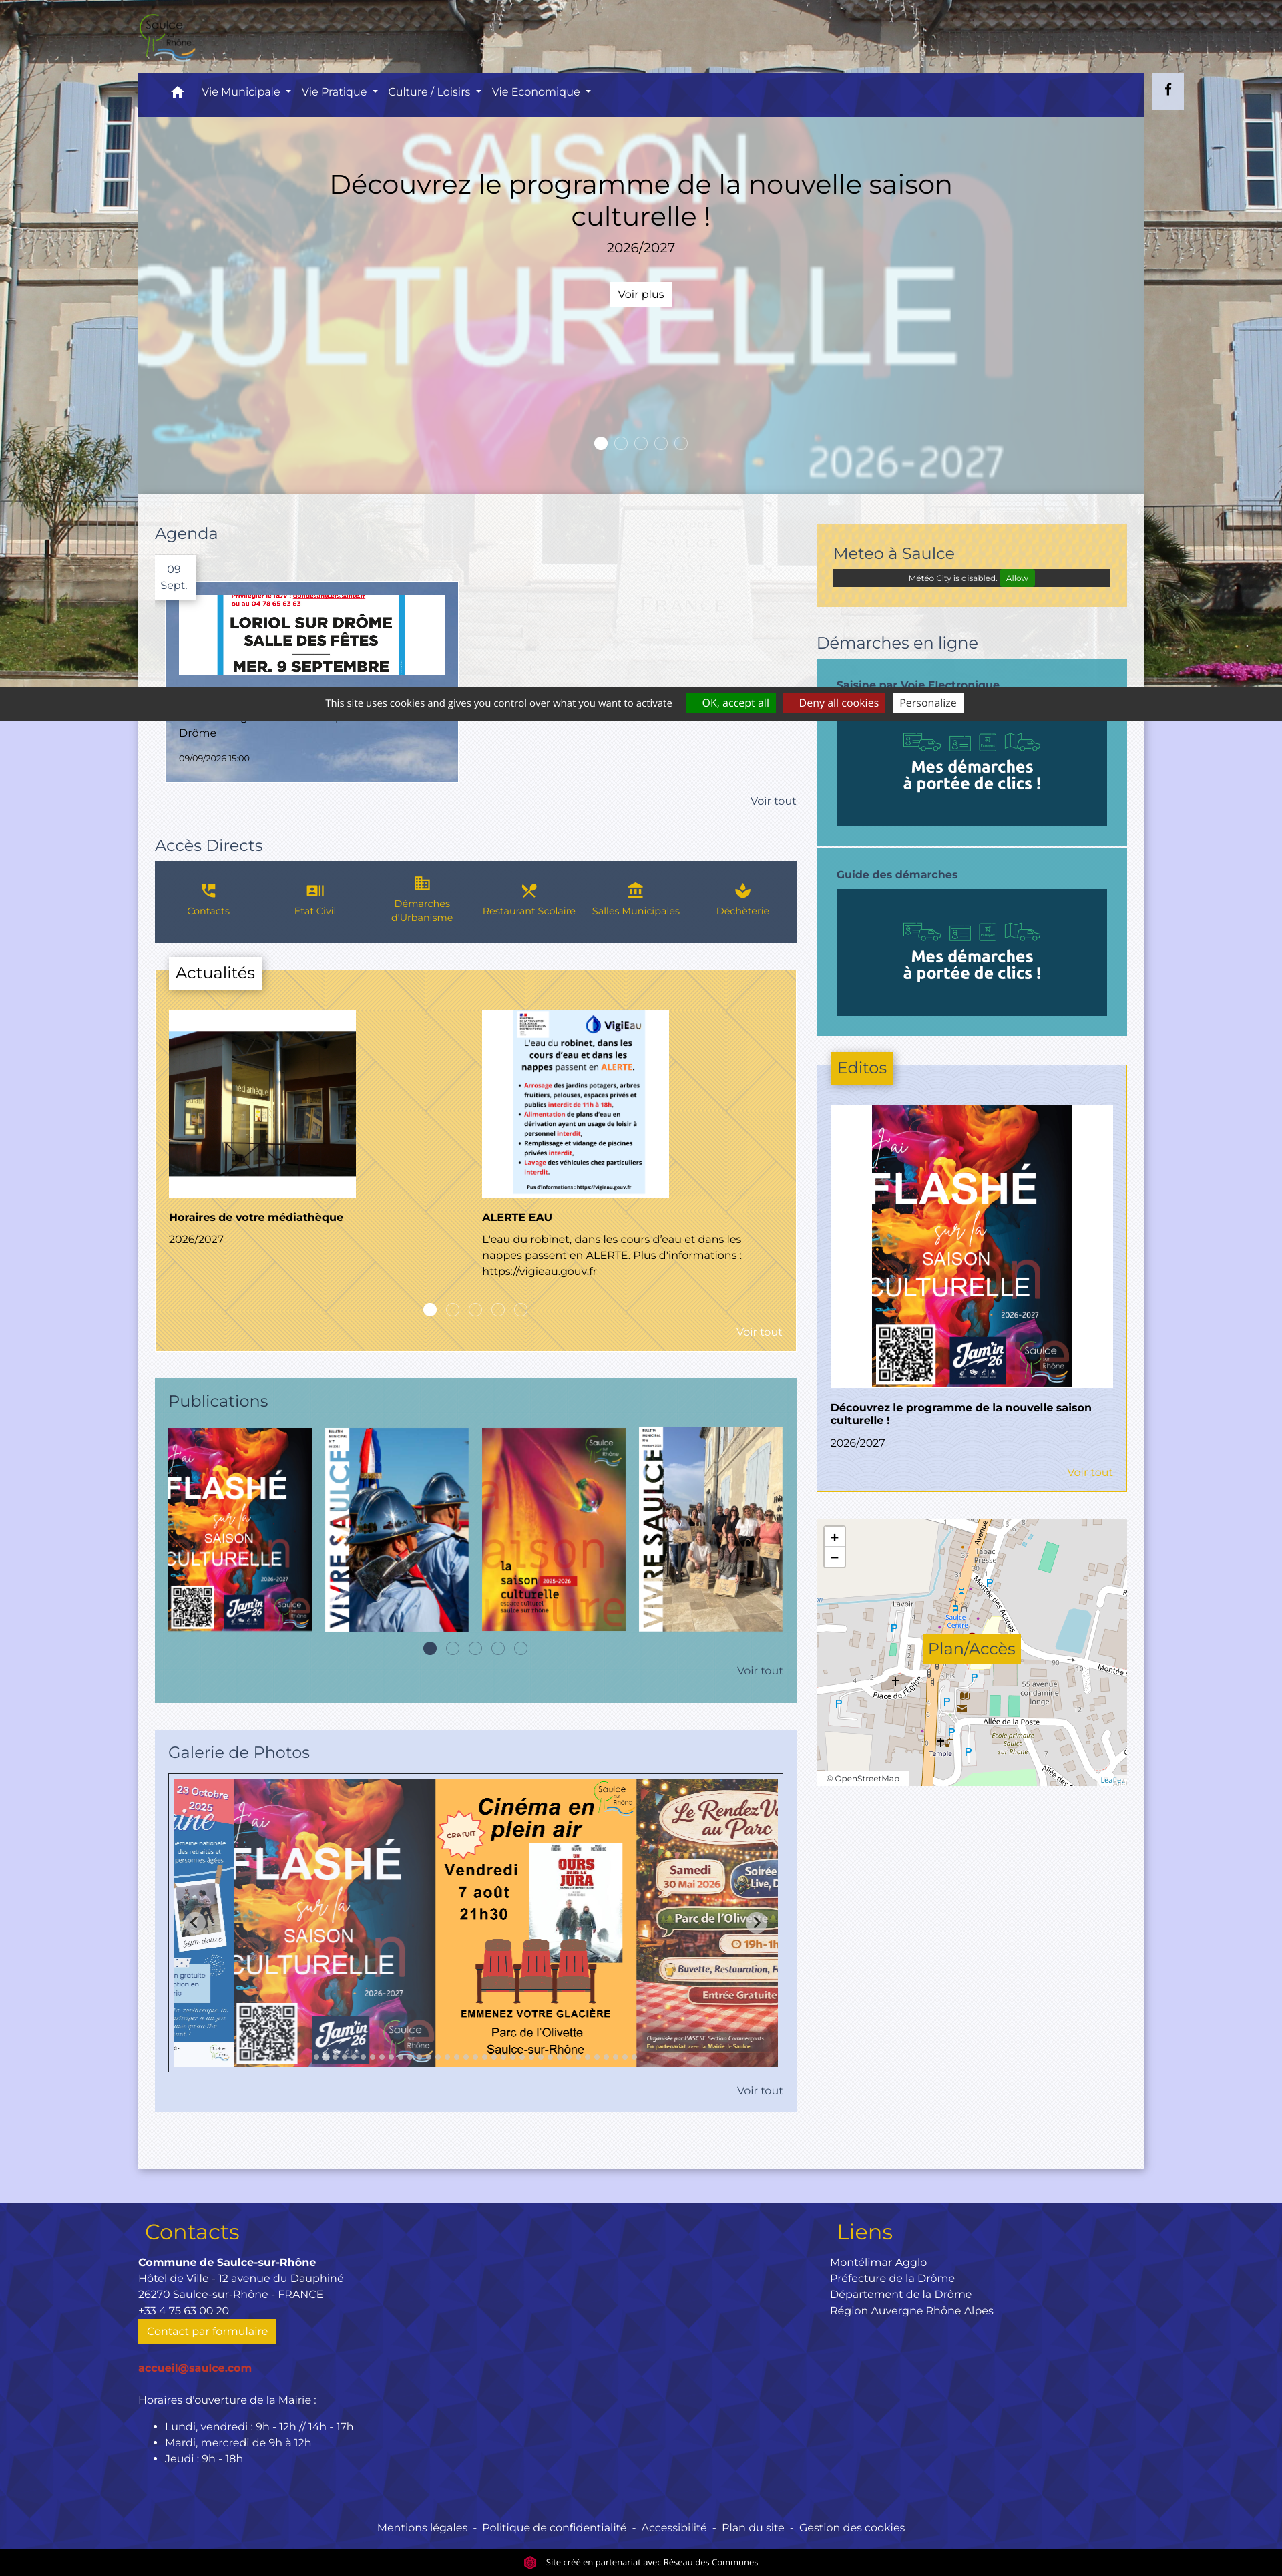Click the Saulce sur Rhône logo
The height and width of the screenshot is (2576, 1282).
tap(166, 36)
